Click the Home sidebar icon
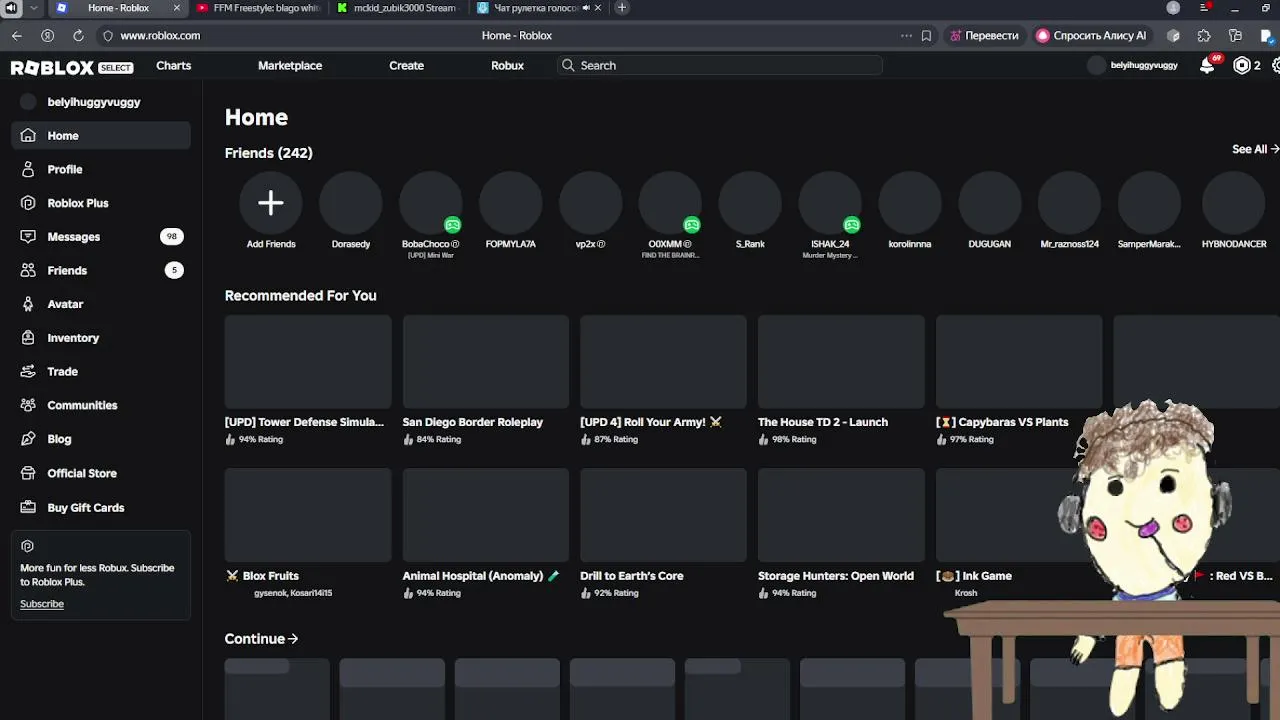 click(28, 136)
